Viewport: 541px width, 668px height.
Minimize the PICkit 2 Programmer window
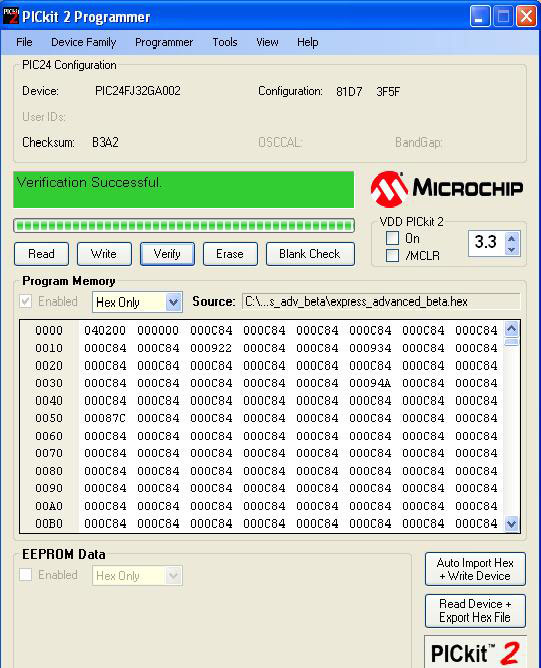(x=480, y=17)
